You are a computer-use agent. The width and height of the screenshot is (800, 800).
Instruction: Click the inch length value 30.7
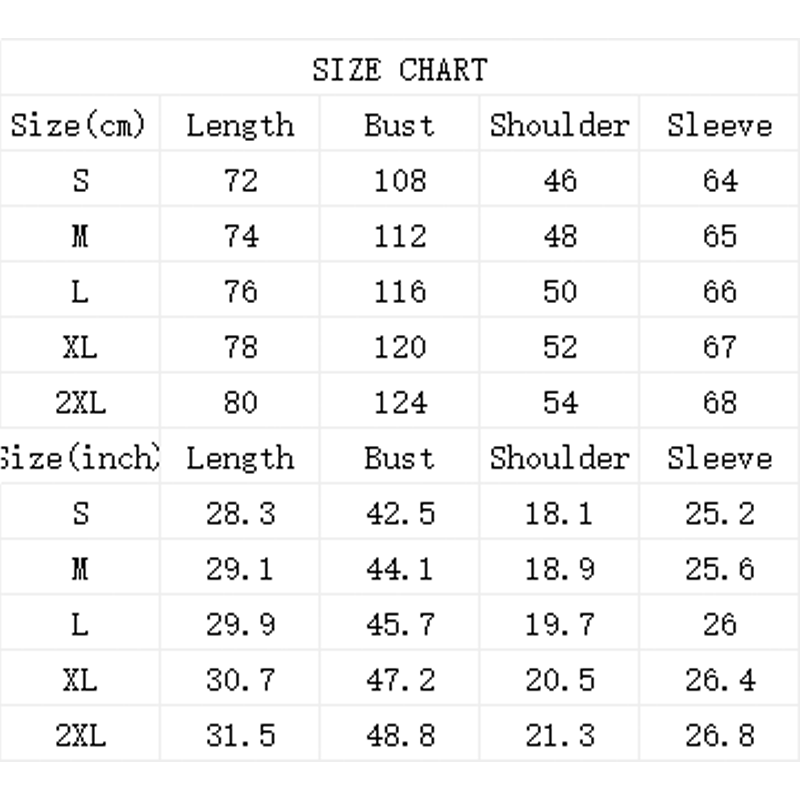coord(240,680)
